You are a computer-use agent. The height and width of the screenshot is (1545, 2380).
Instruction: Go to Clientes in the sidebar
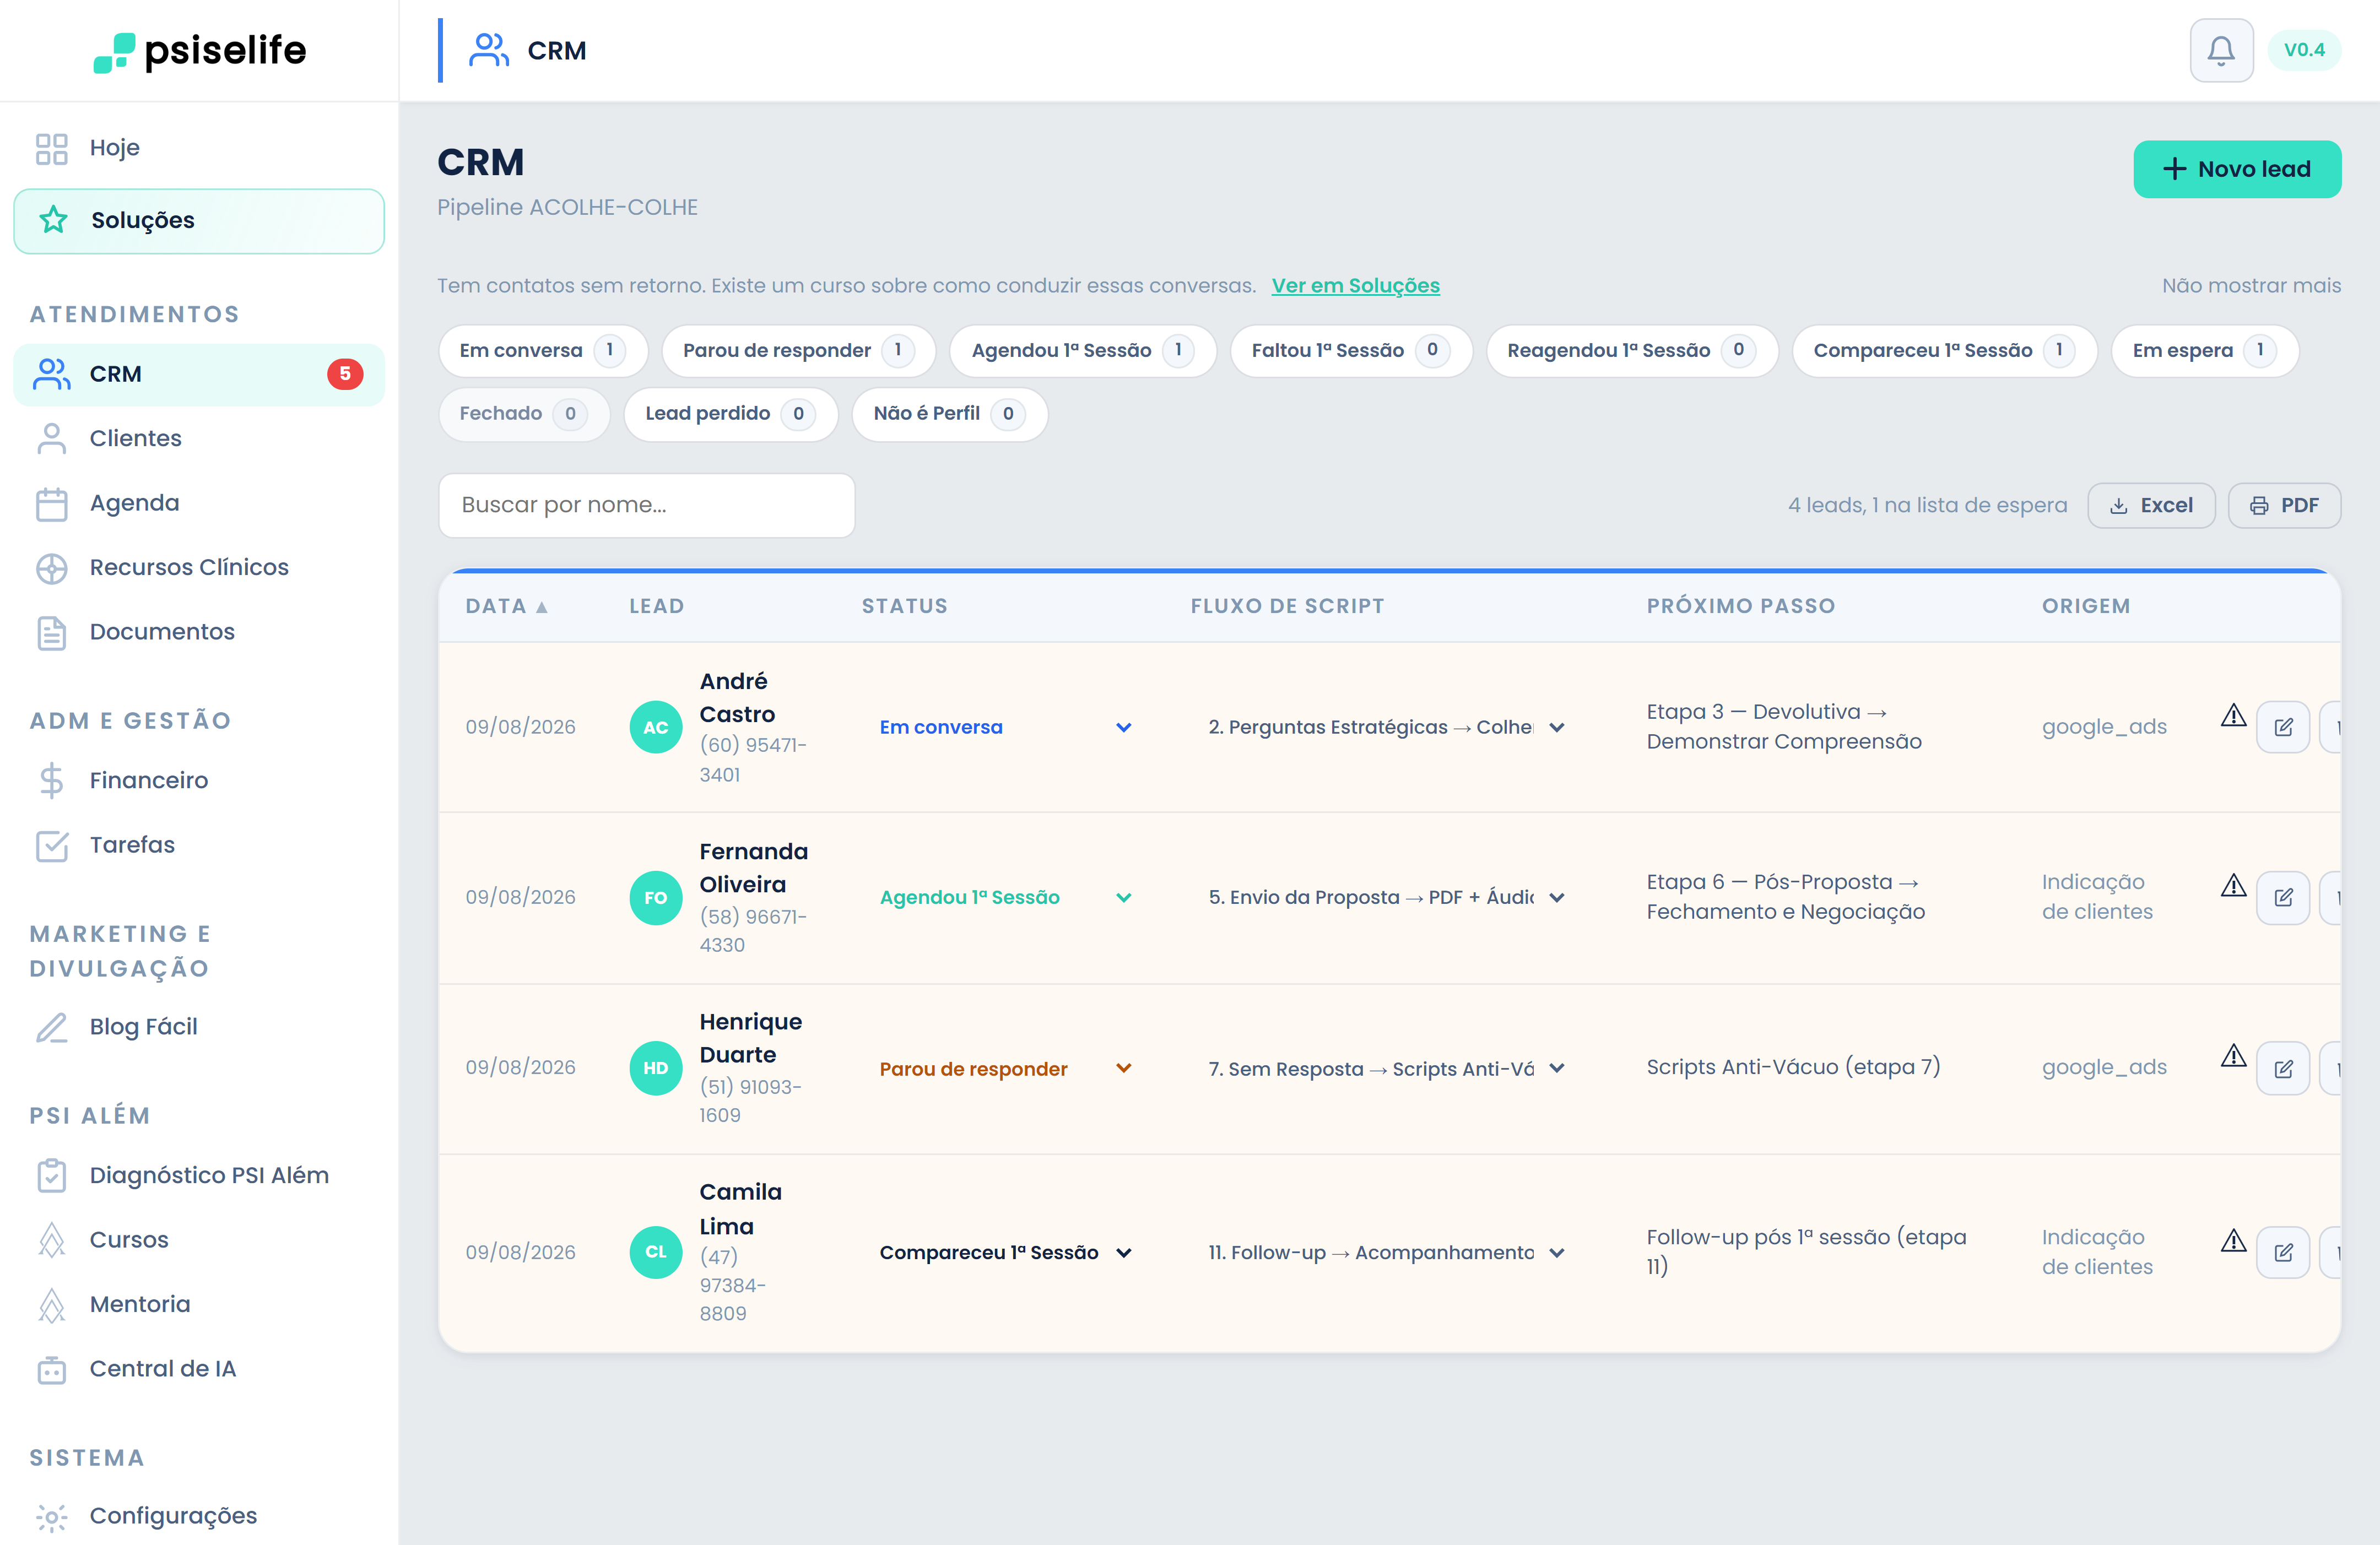click(x=199, y=438)
